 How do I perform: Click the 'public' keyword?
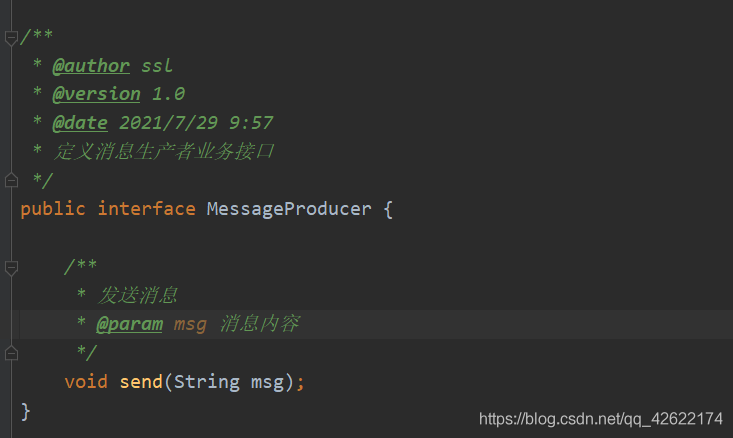(52, 209)
